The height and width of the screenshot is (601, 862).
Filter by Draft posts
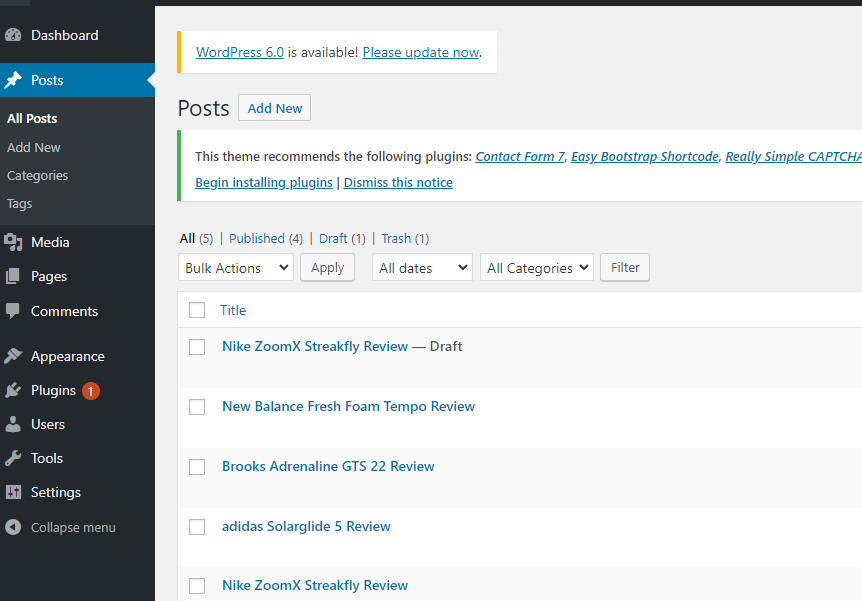[333, 239]
